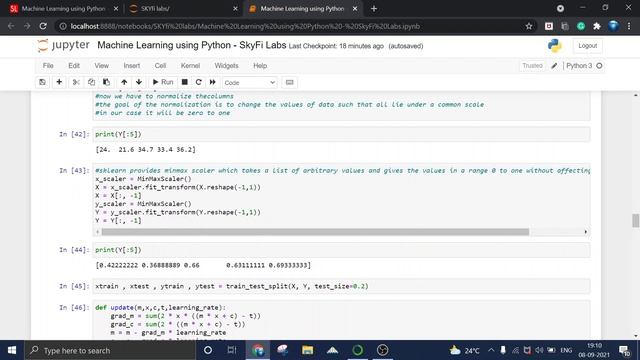Open browser extensions puzzle icon

597,26
